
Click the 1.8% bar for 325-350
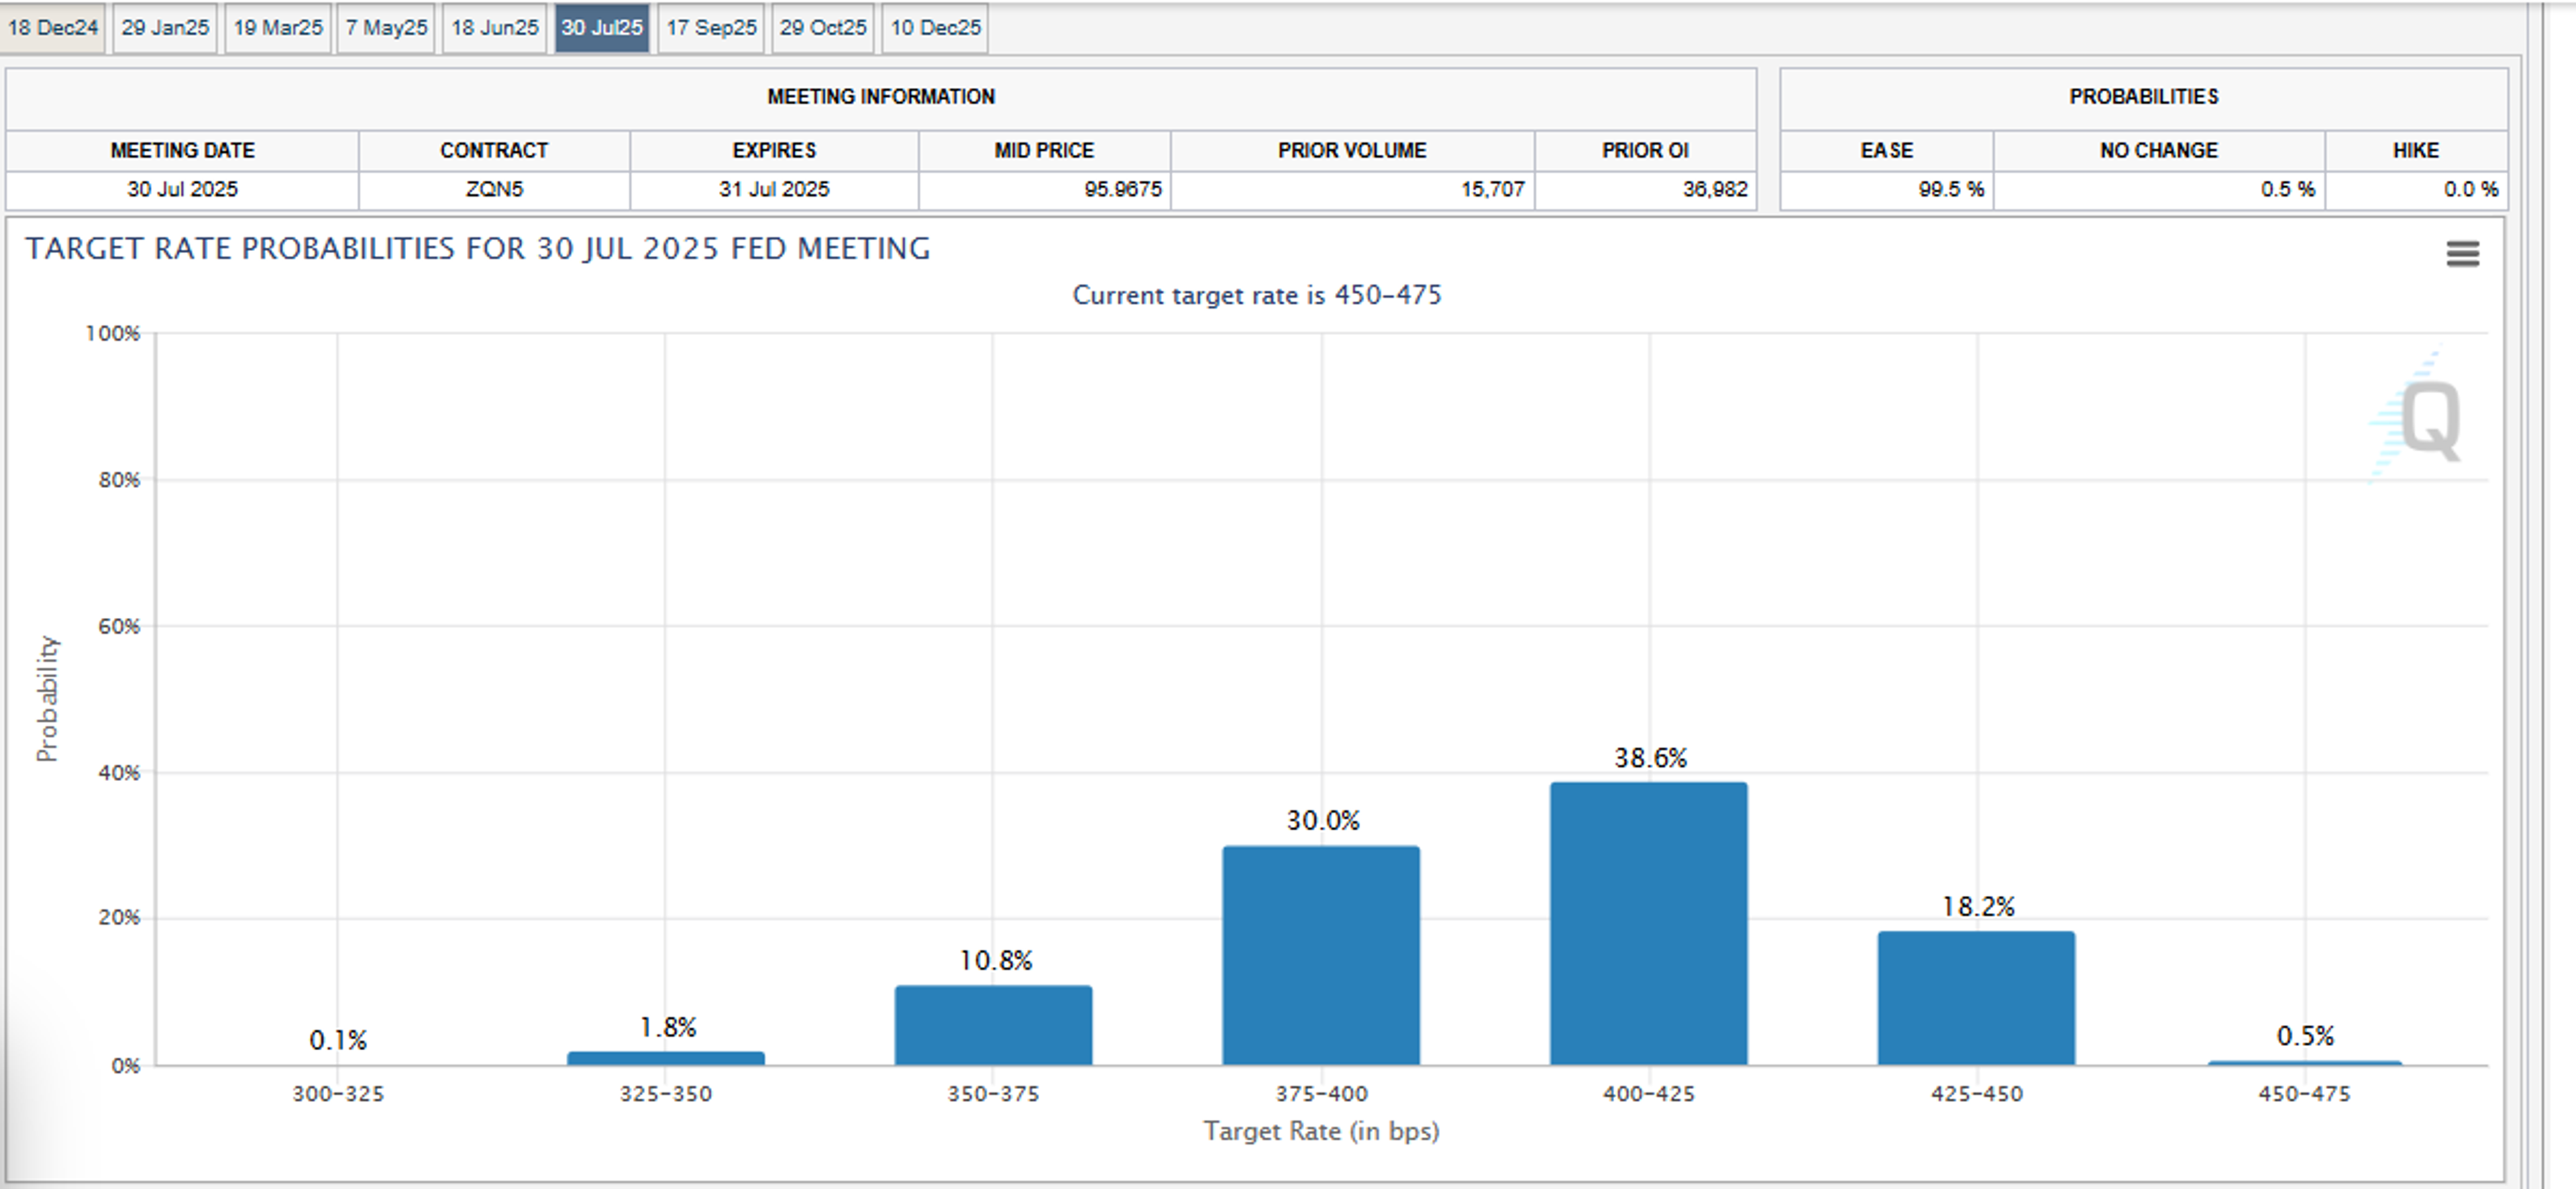pos(666,1058)
